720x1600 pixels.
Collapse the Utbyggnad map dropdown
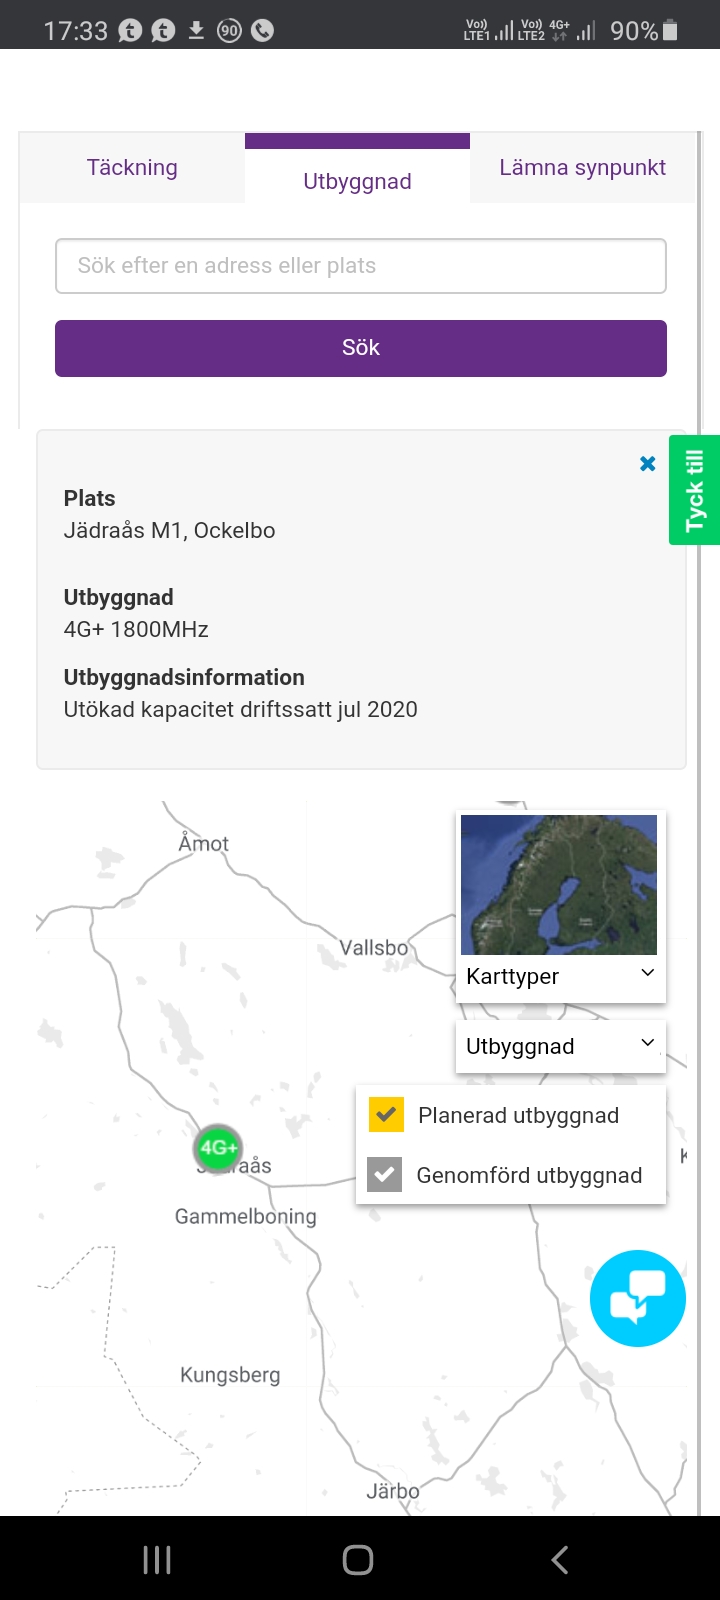tap(560, 1046)
